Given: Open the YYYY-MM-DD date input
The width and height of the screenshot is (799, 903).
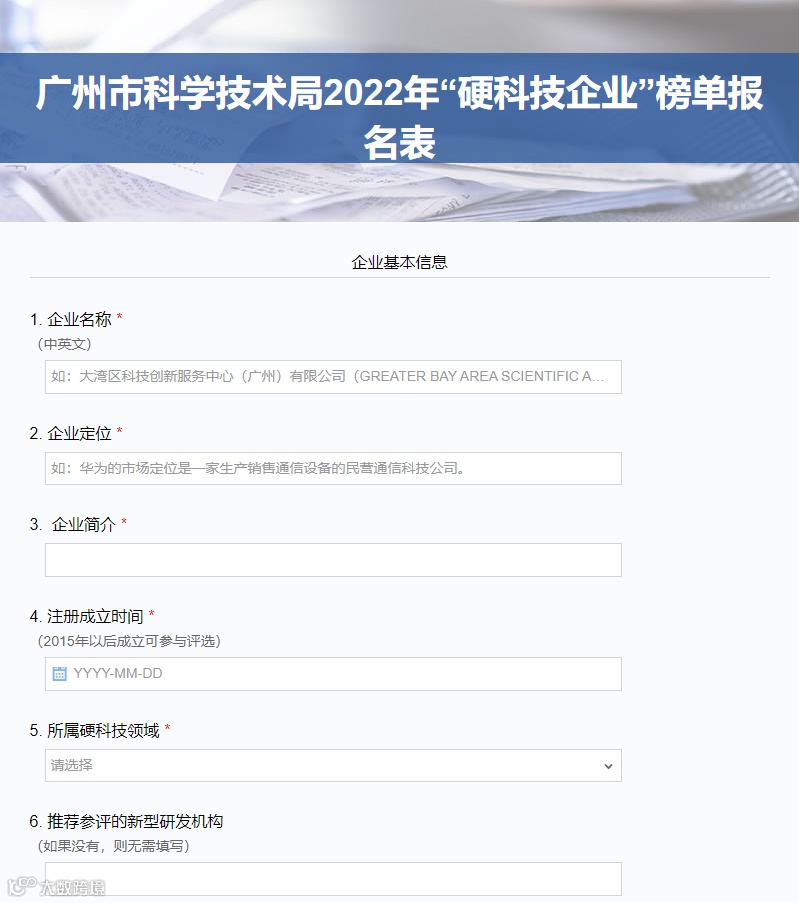Looking at the screenshot, I should (333, 674).
